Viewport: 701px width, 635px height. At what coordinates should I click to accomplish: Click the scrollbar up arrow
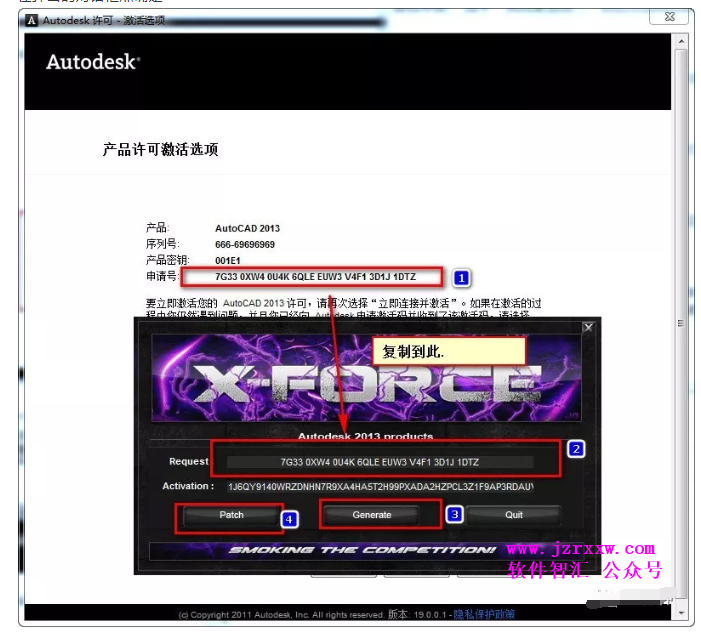click(x=681, y=41)
